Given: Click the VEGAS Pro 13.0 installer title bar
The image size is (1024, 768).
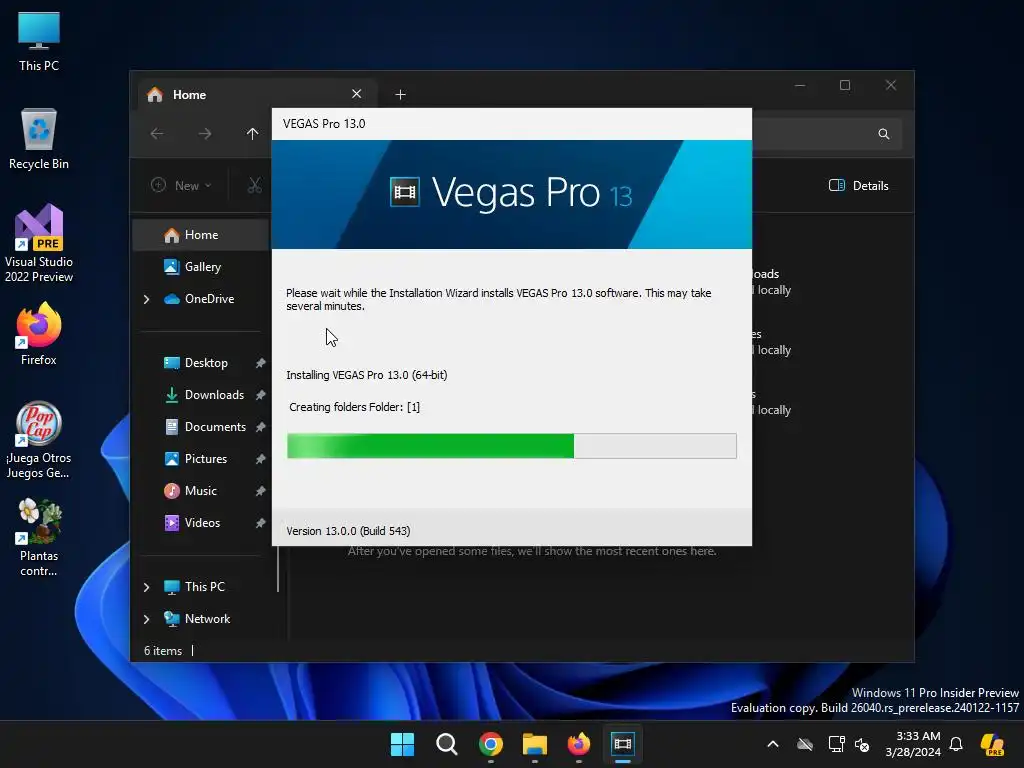Looking at the screenshot, I should pyautogui.click(x=512, y=124).
